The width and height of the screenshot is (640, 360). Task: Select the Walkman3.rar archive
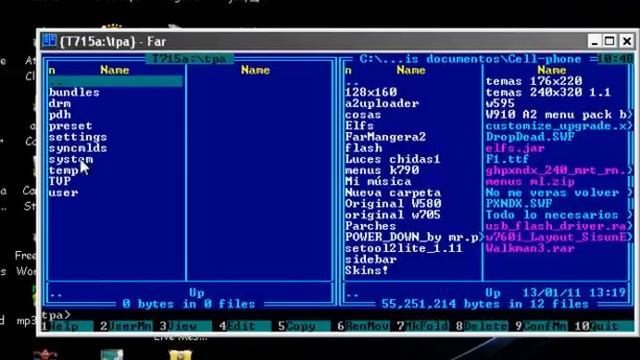tap(530, 248)
